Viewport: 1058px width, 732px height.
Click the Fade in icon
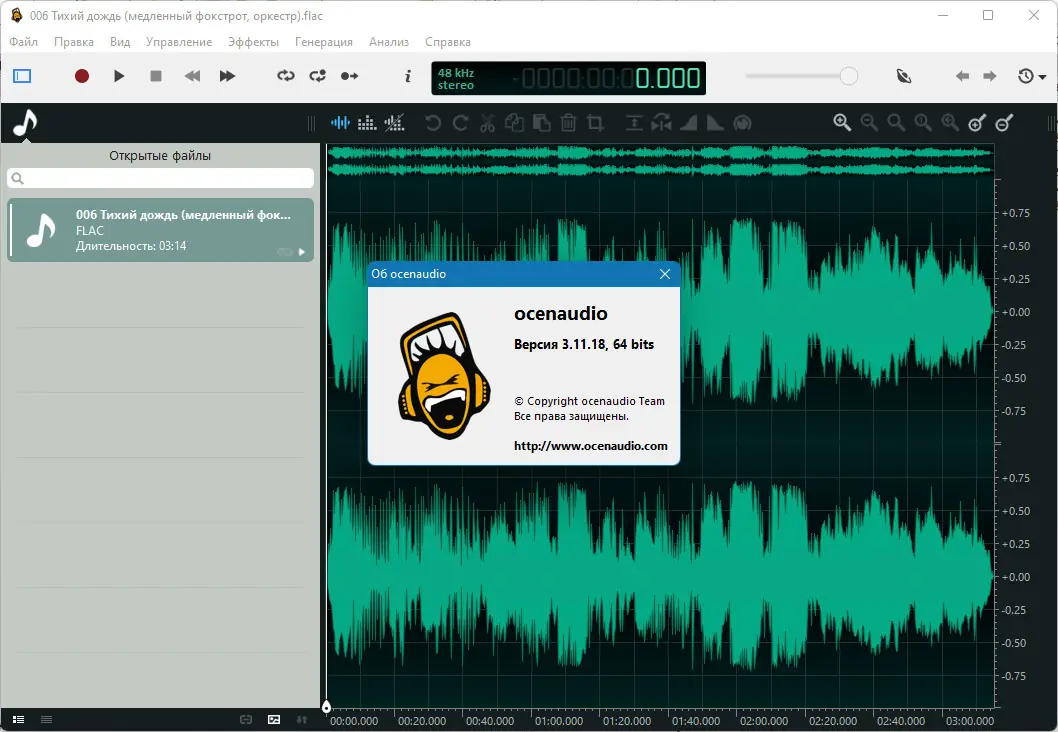(688, 123)
